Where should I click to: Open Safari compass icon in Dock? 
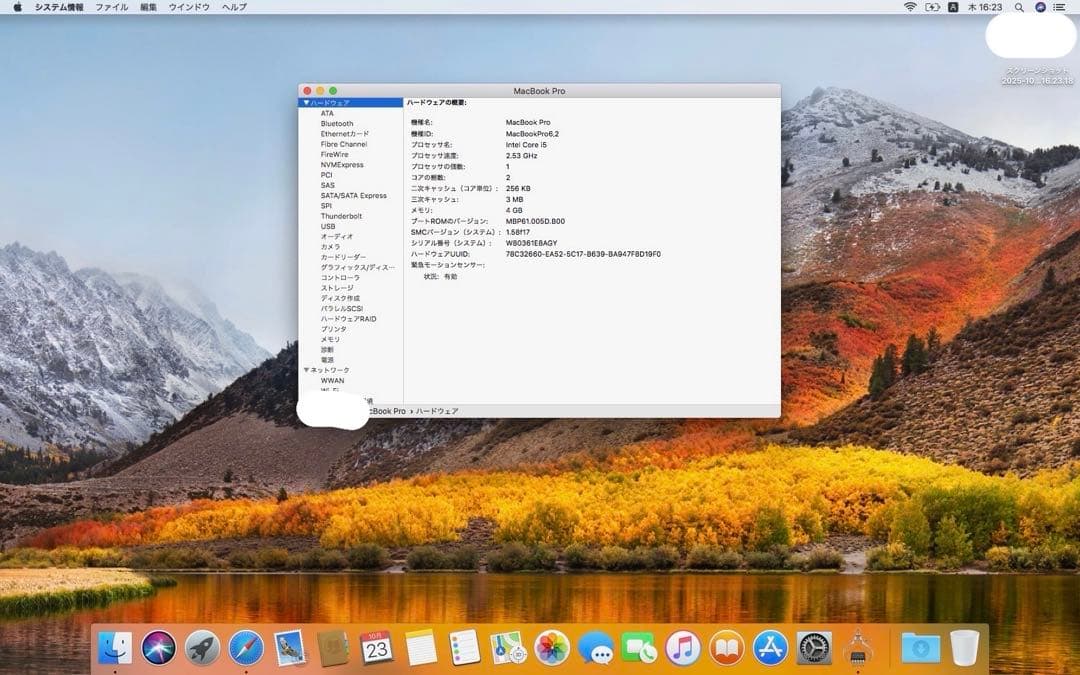point(246,648)
